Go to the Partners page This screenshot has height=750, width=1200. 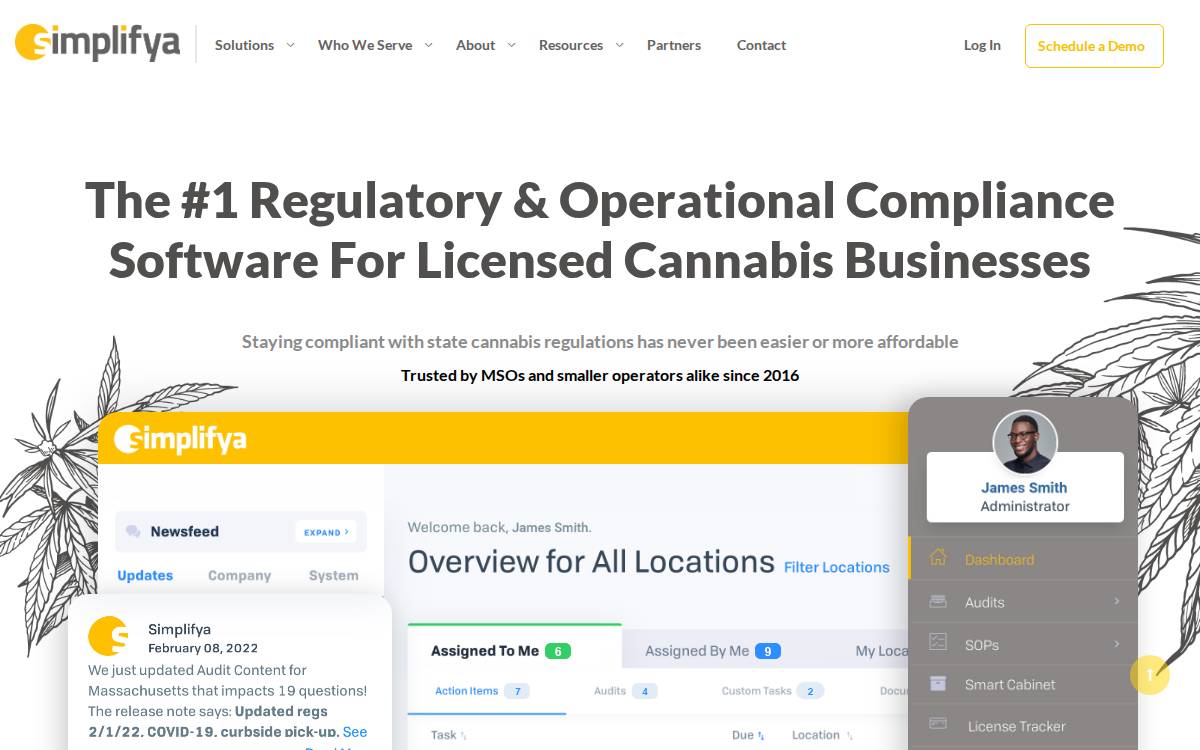[x=674, y=45]
